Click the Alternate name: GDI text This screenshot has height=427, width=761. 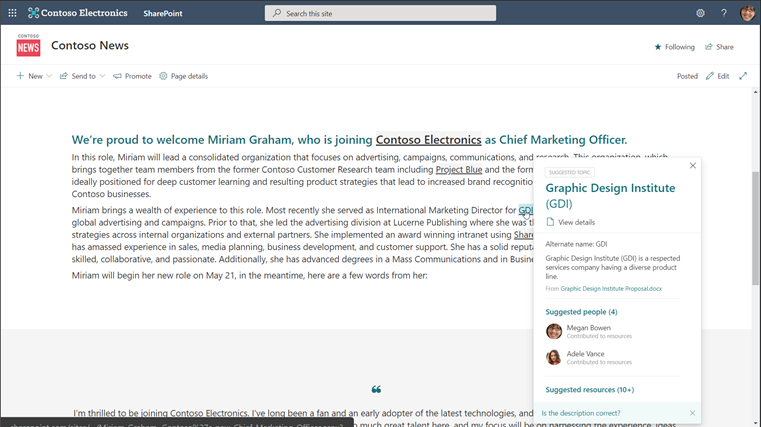click(x=576, y=244)
